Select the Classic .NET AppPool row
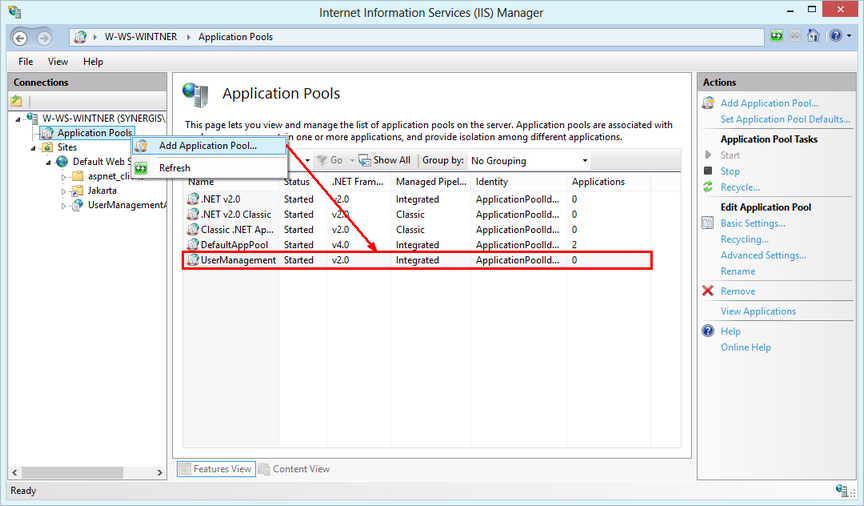 click(x=417, y=229)
